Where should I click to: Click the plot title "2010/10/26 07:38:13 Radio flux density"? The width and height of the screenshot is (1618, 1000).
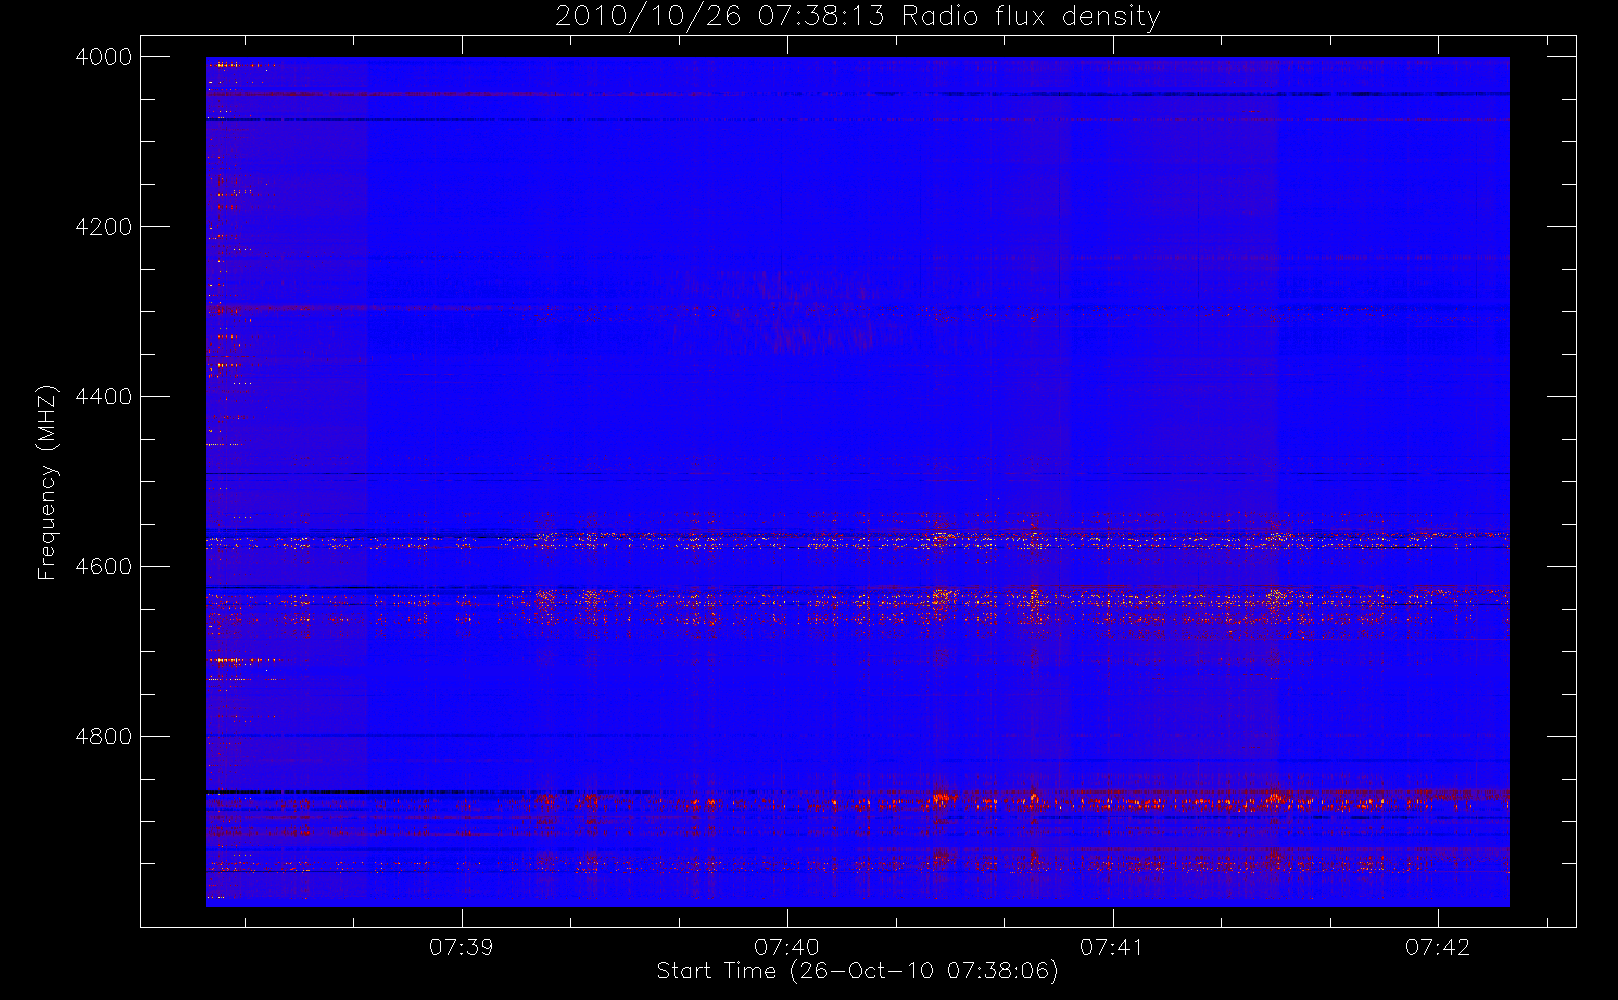(x=858, y=17)
